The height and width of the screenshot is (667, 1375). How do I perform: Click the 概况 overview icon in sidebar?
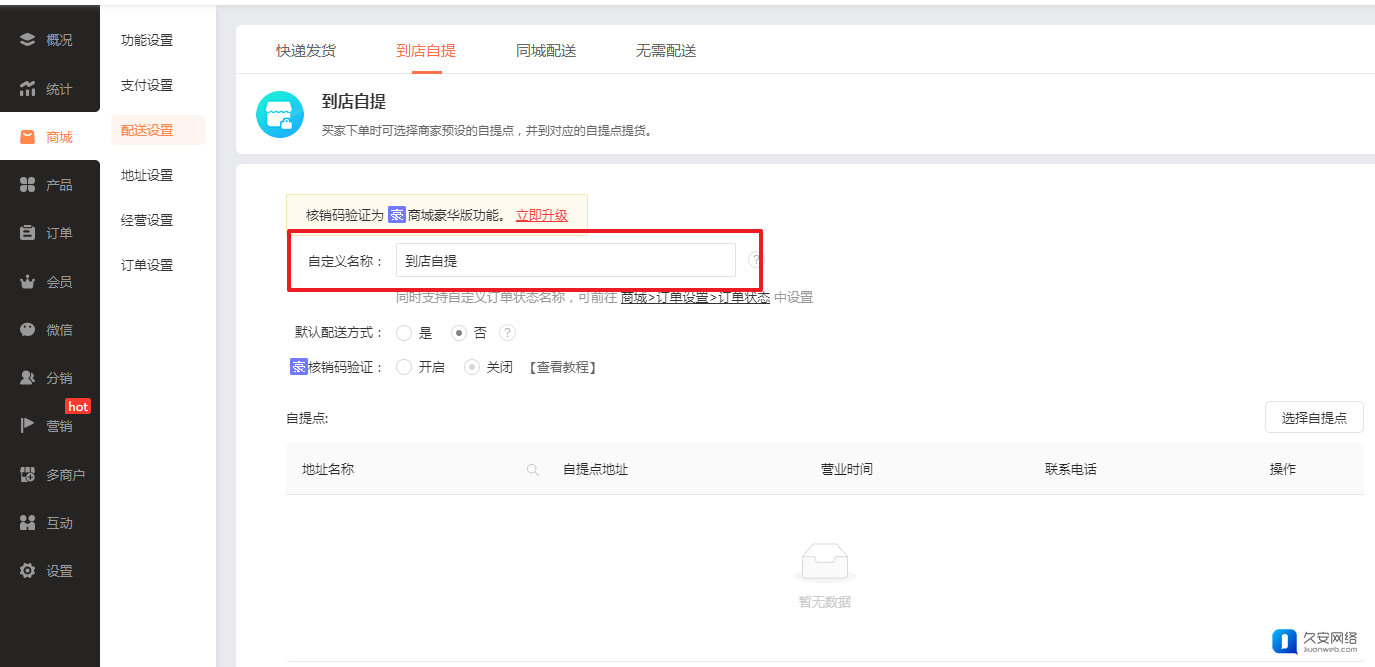pos(28,40)
